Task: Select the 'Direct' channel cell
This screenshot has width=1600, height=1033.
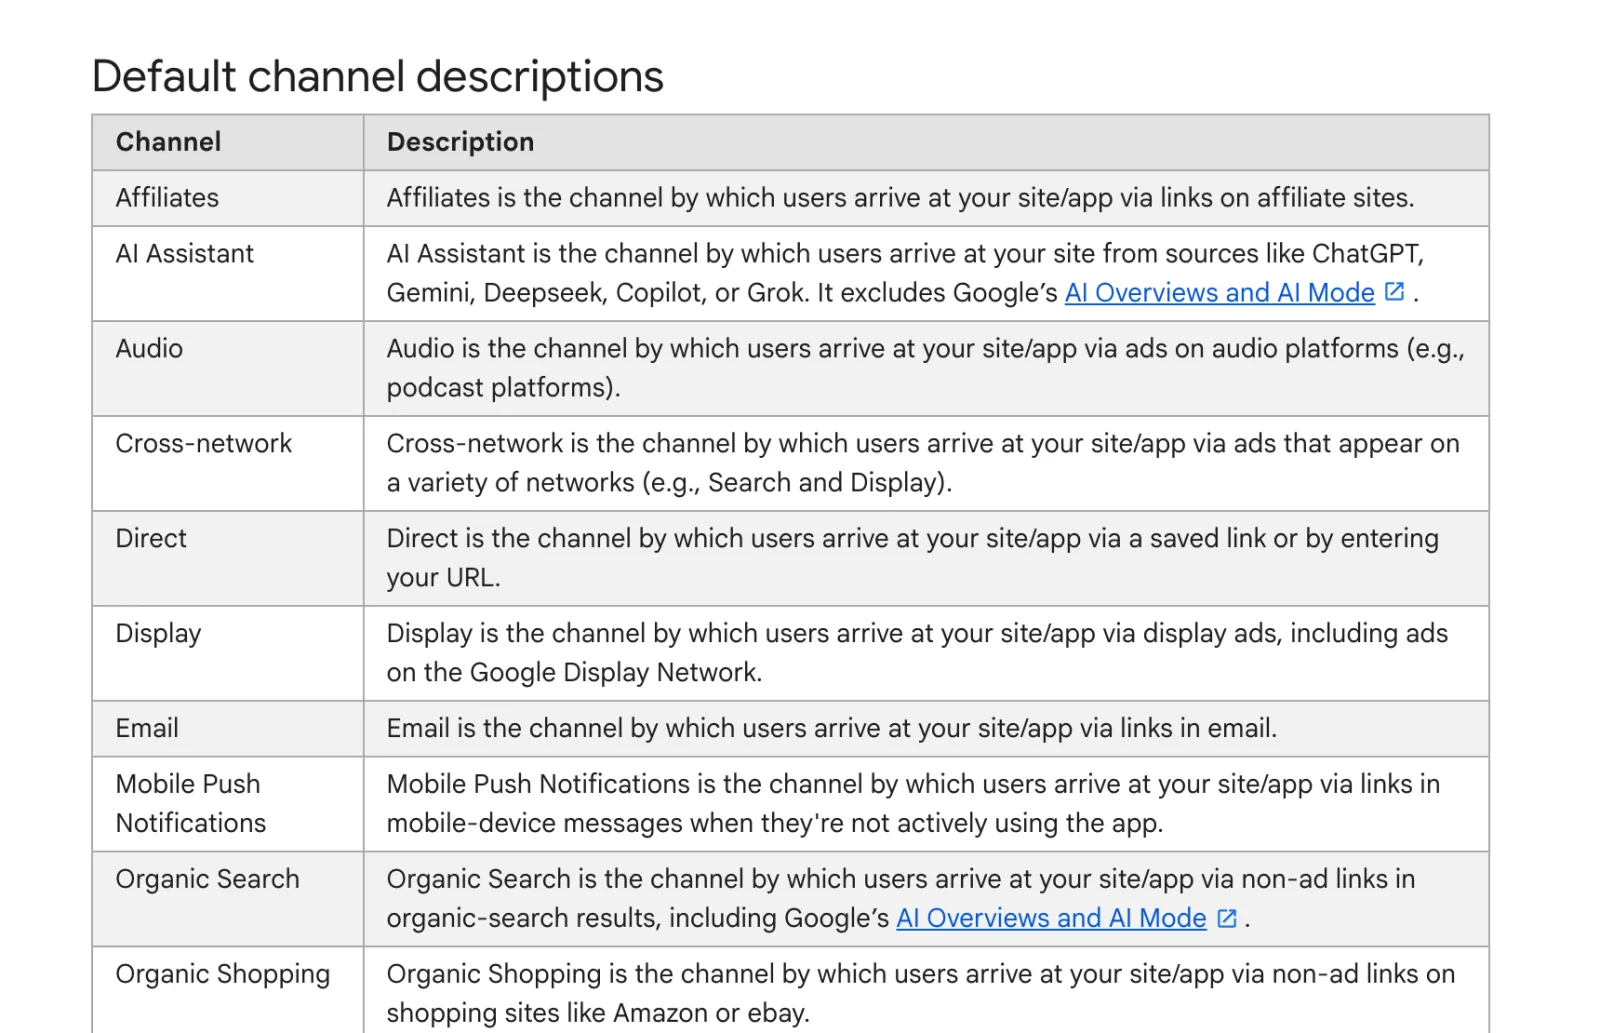Action: point(228,558)
